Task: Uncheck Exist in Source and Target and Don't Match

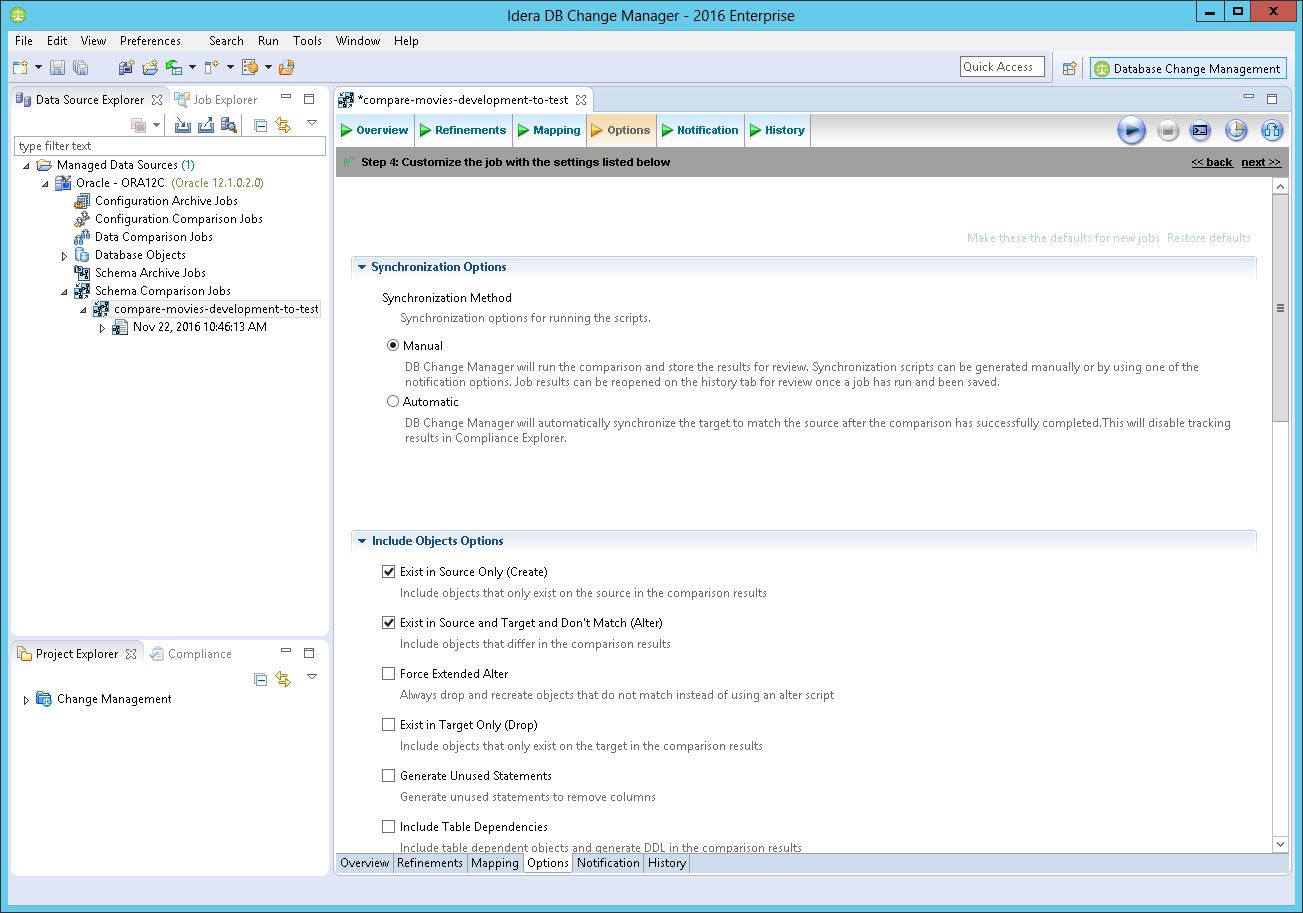Action: [x=389, y=622]
